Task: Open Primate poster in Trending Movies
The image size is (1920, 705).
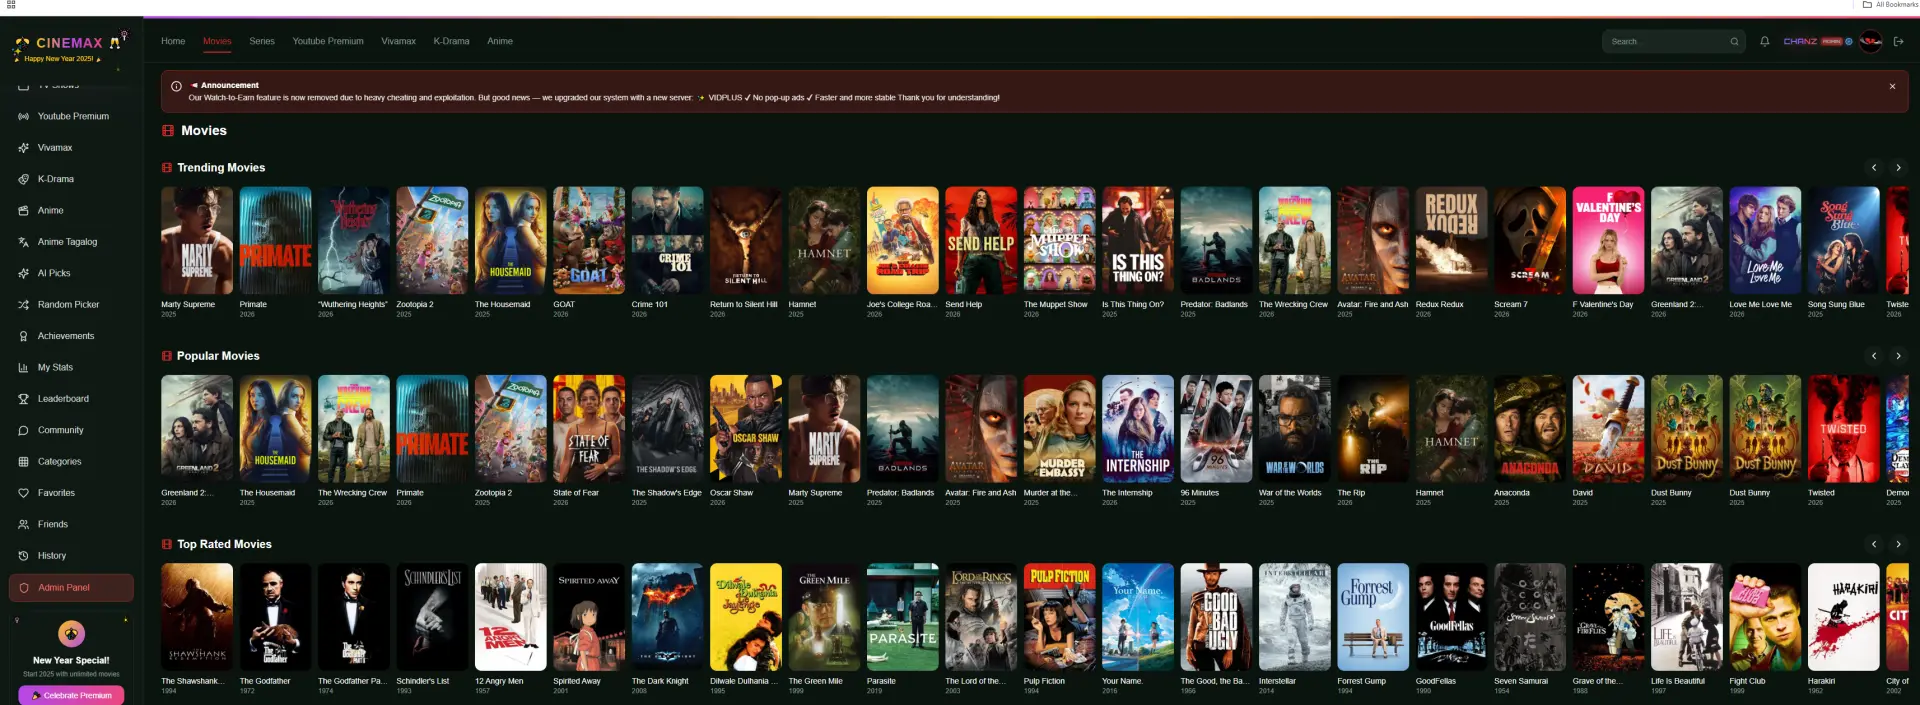Action: [275, 240]
